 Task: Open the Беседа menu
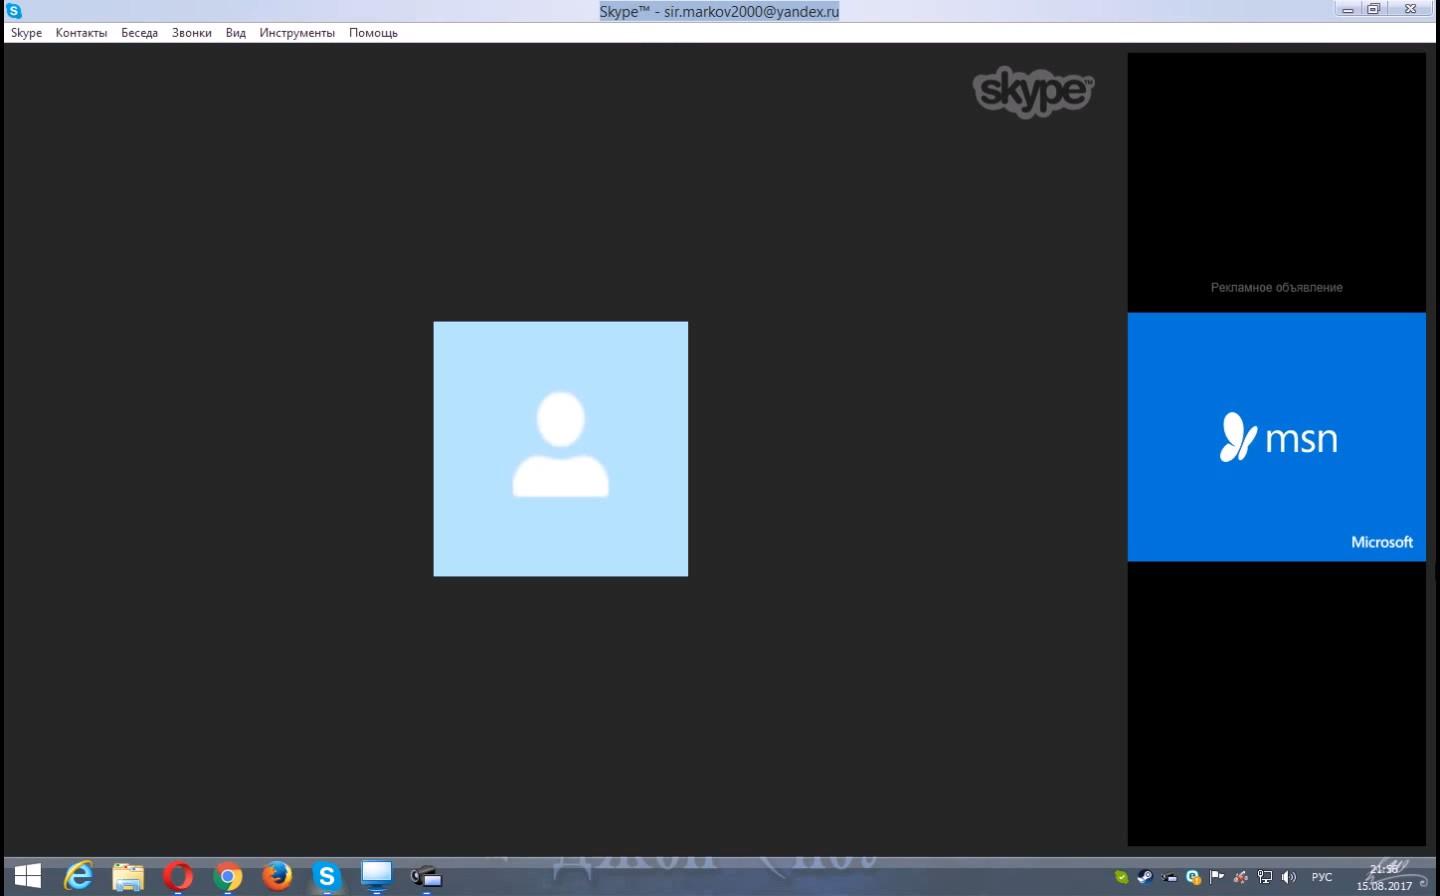[139, 33]
